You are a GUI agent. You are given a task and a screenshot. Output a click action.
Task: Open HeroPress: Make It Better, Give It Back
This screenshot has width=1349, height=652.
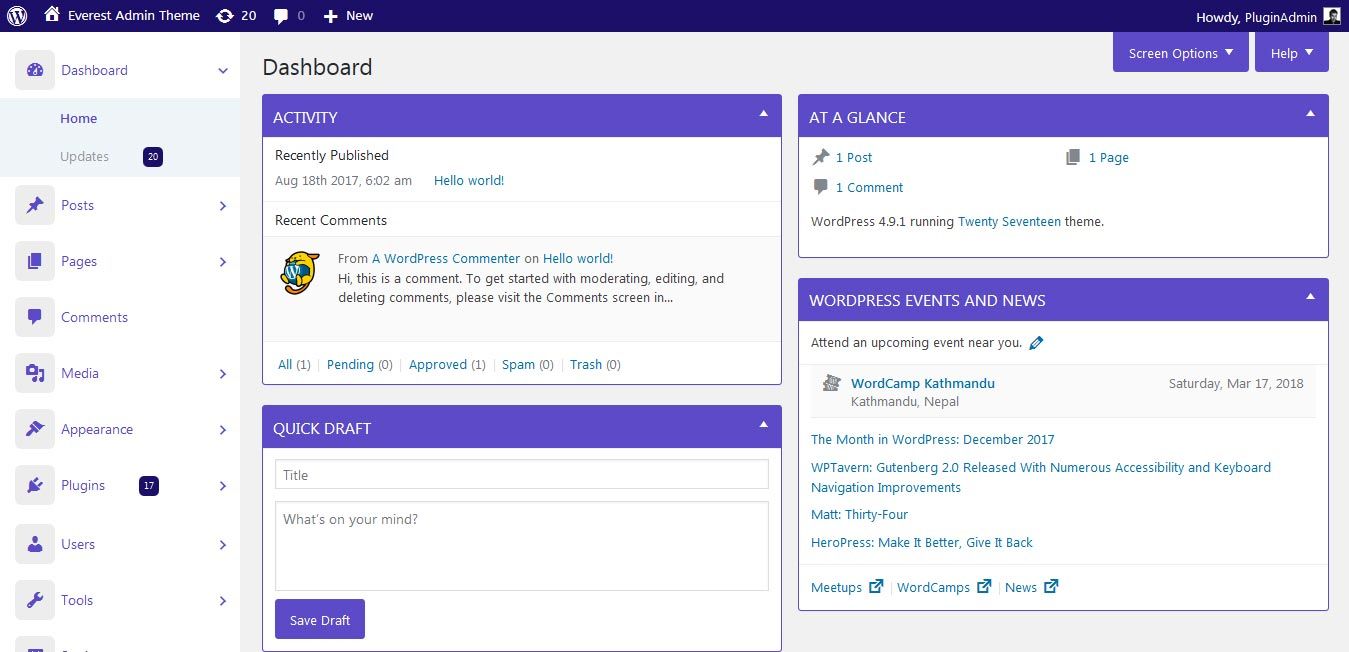(922, 542)
